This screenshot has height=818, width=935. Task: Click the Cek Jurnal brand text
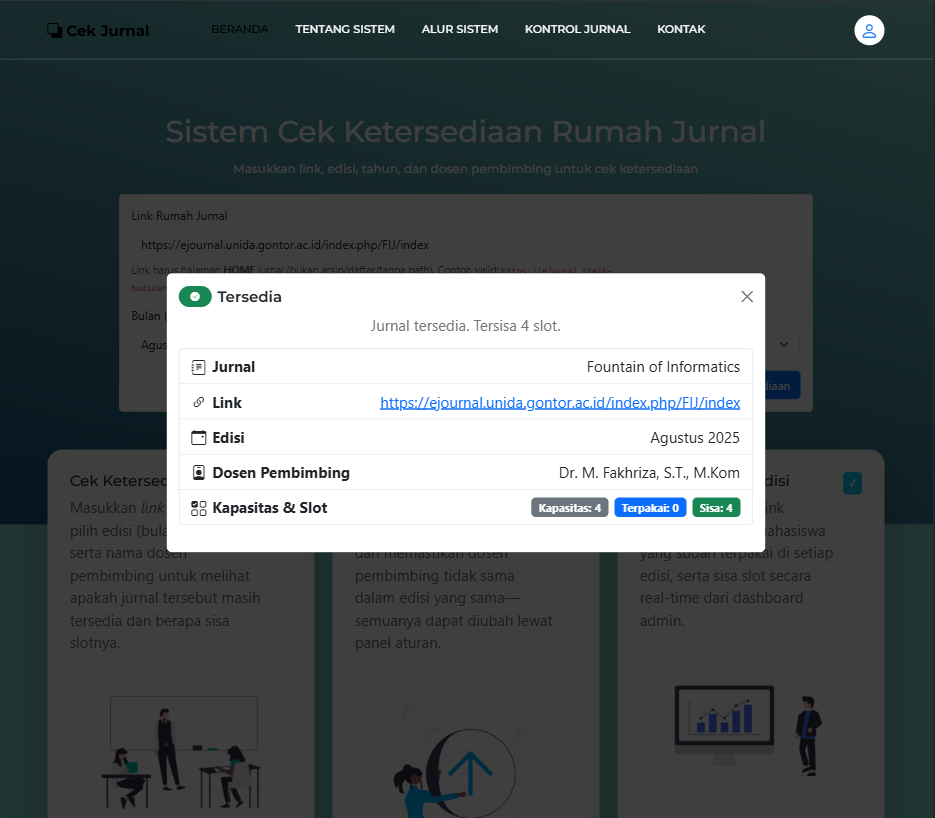(x=107, y=31)
